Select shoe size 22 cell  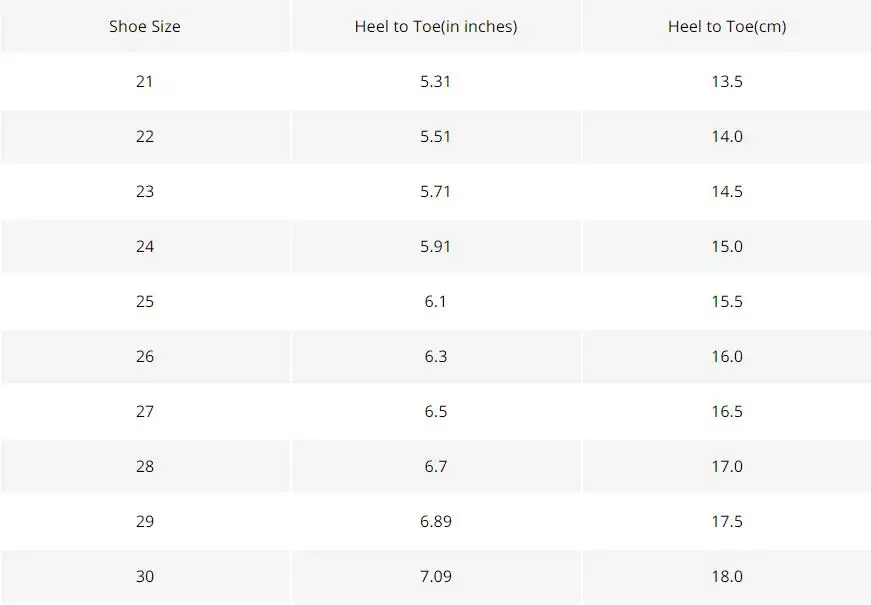tap(144, 137)
